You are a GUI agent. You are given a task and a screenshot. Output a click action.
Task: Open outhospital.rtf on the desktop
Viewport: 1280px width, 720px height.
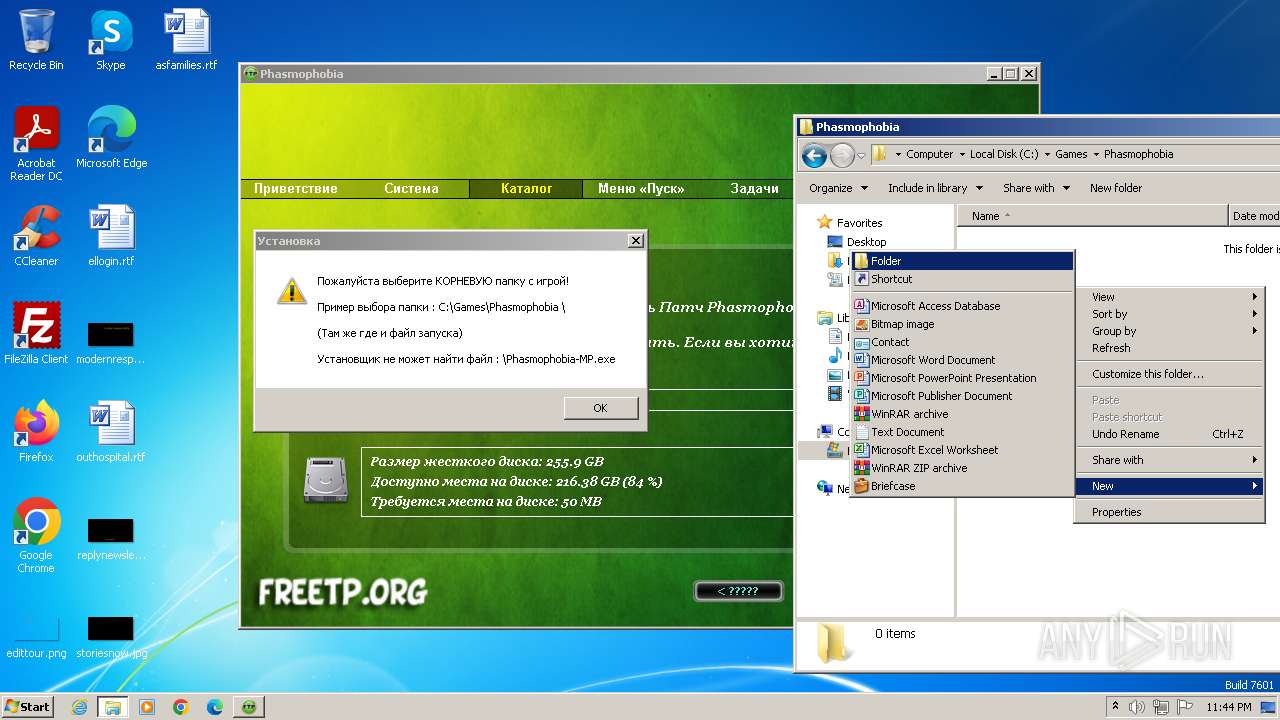(110, 432)
